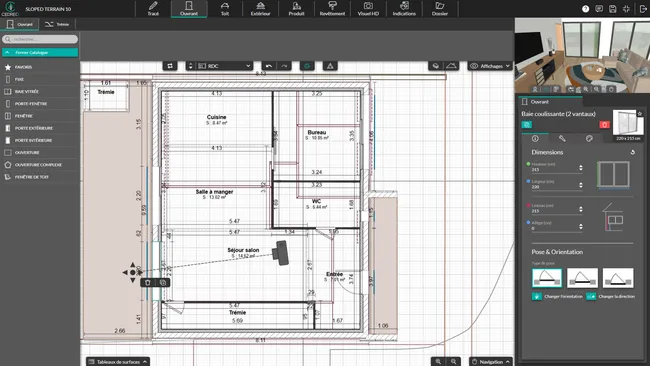Image resolution: width=650 pixels, height=366 pixels.
Task: Select the Tracé pencil tool
Action: click(153, 9)
